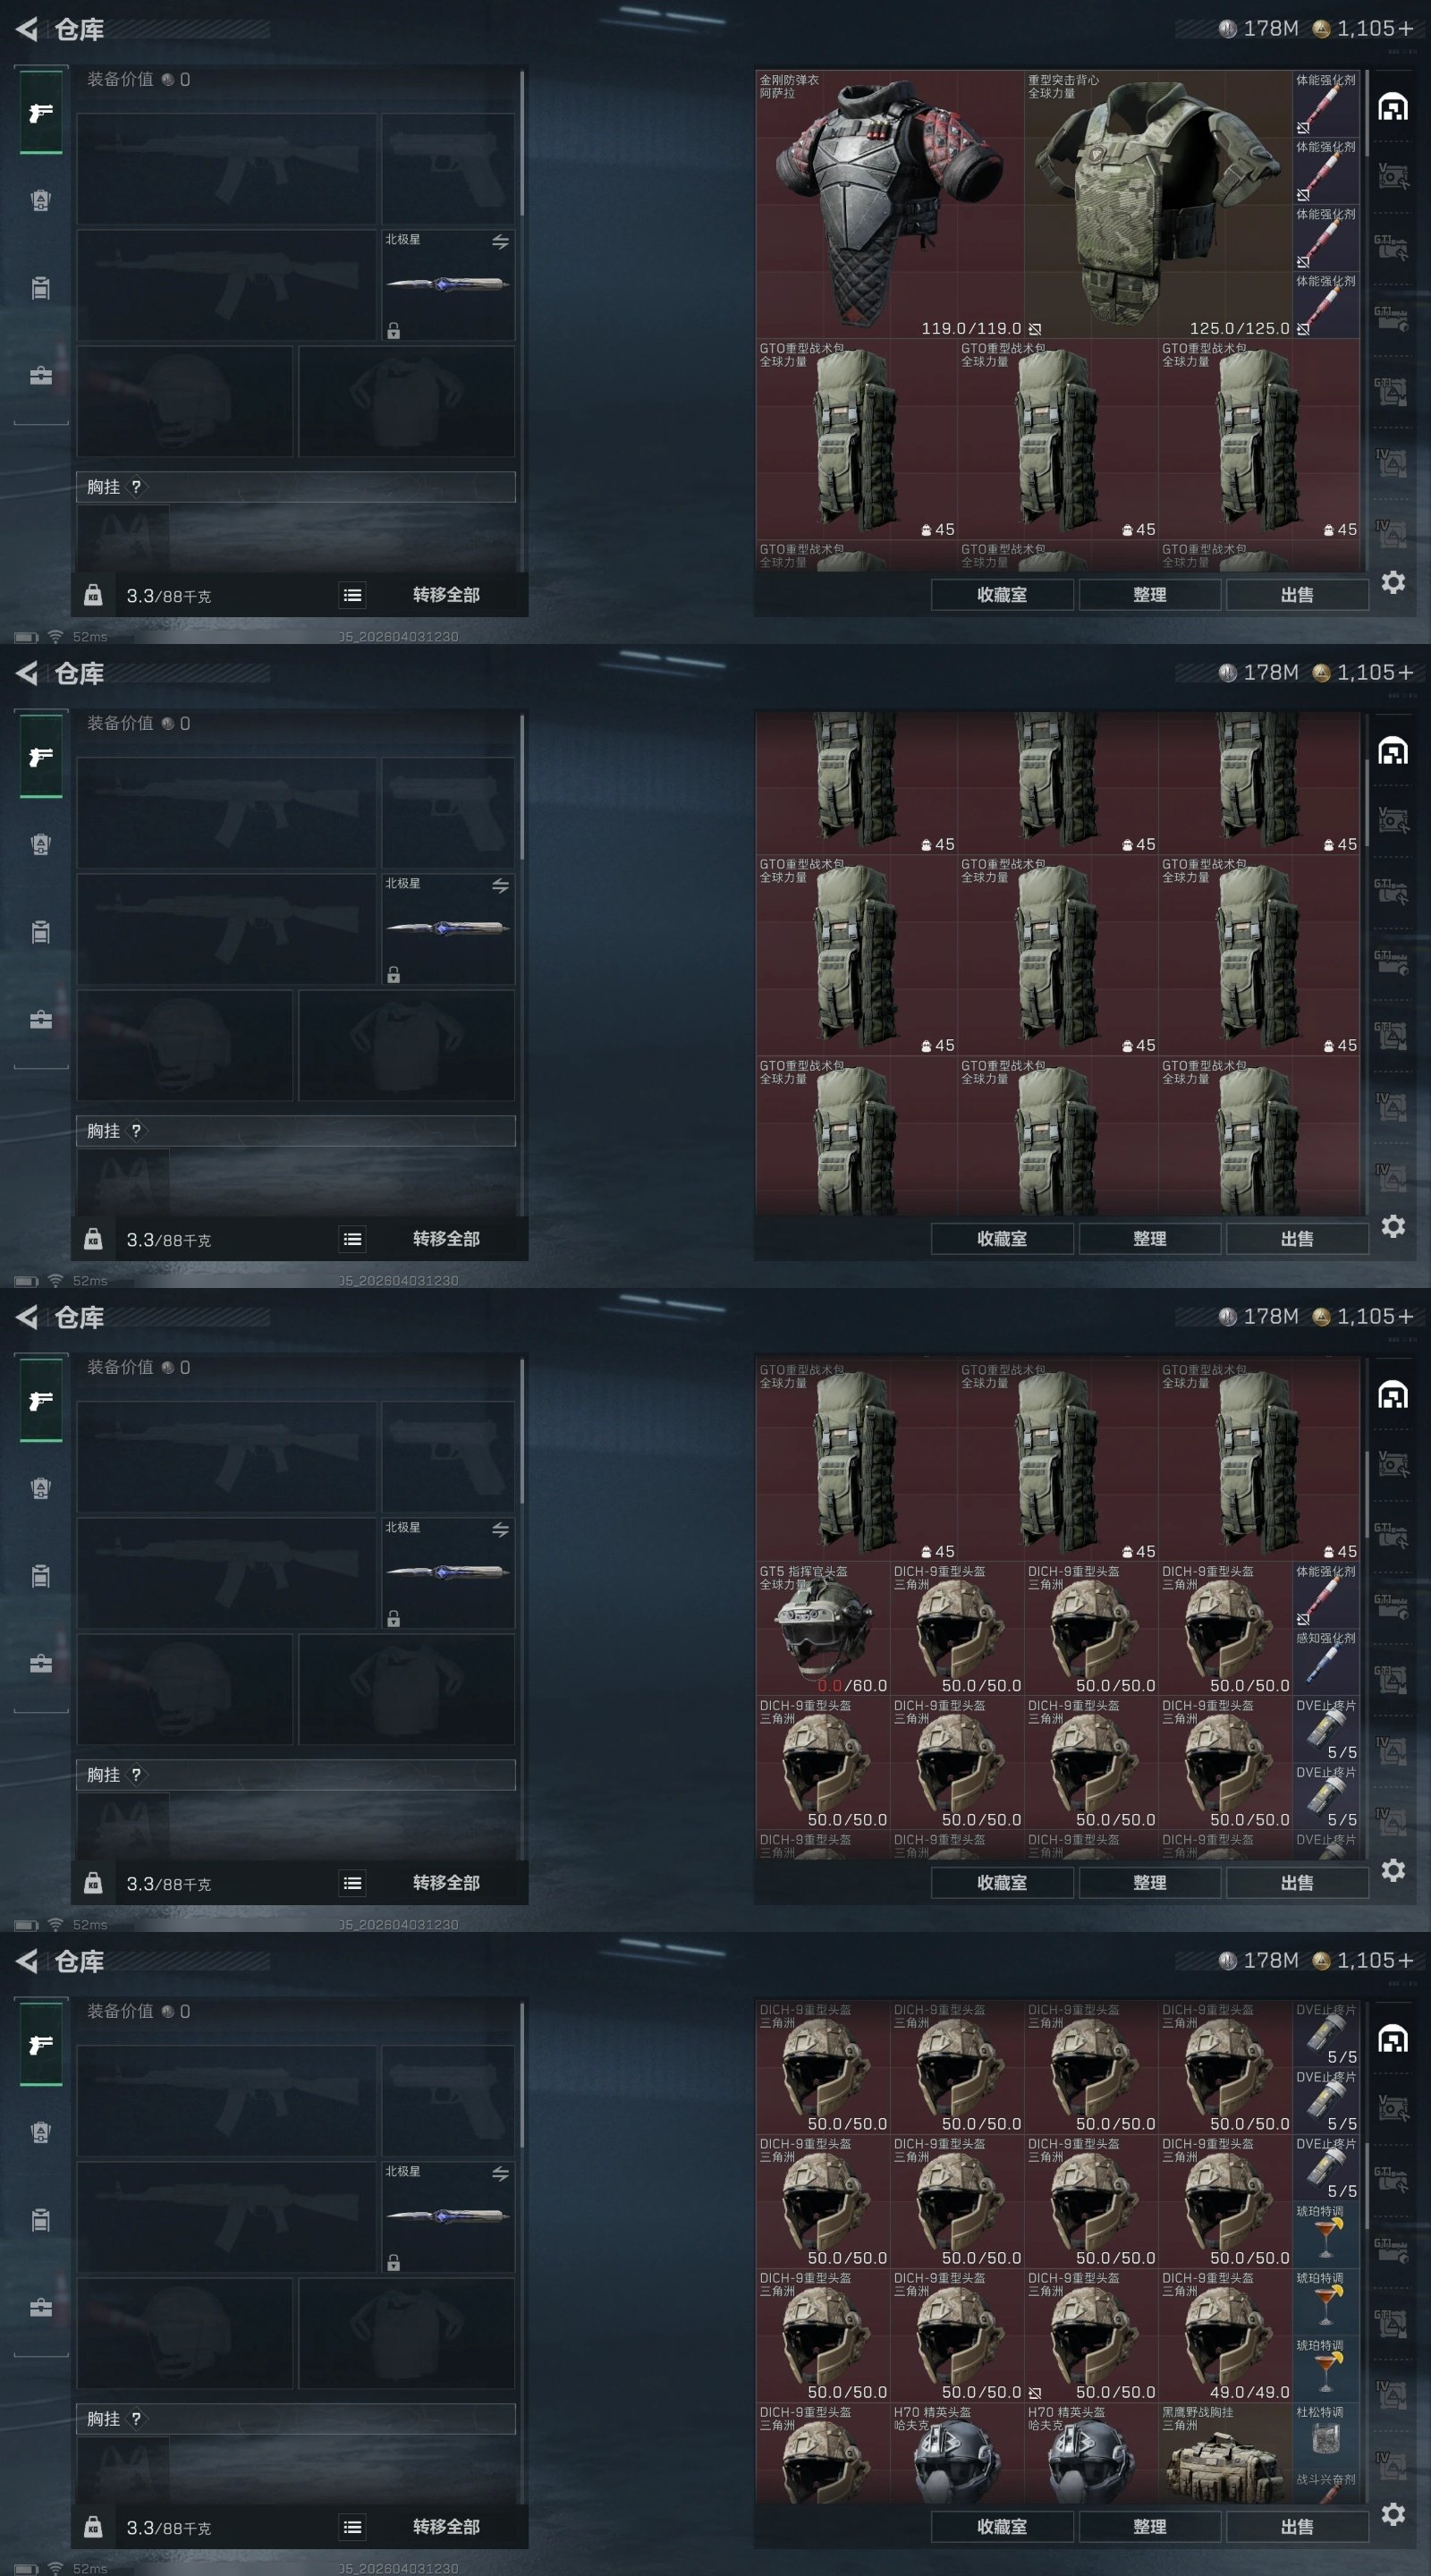The image size is (1431, 2576).
Task: Pick the GT5 指挥官头盔 helmet
Action: click(x=823, y=1628)
